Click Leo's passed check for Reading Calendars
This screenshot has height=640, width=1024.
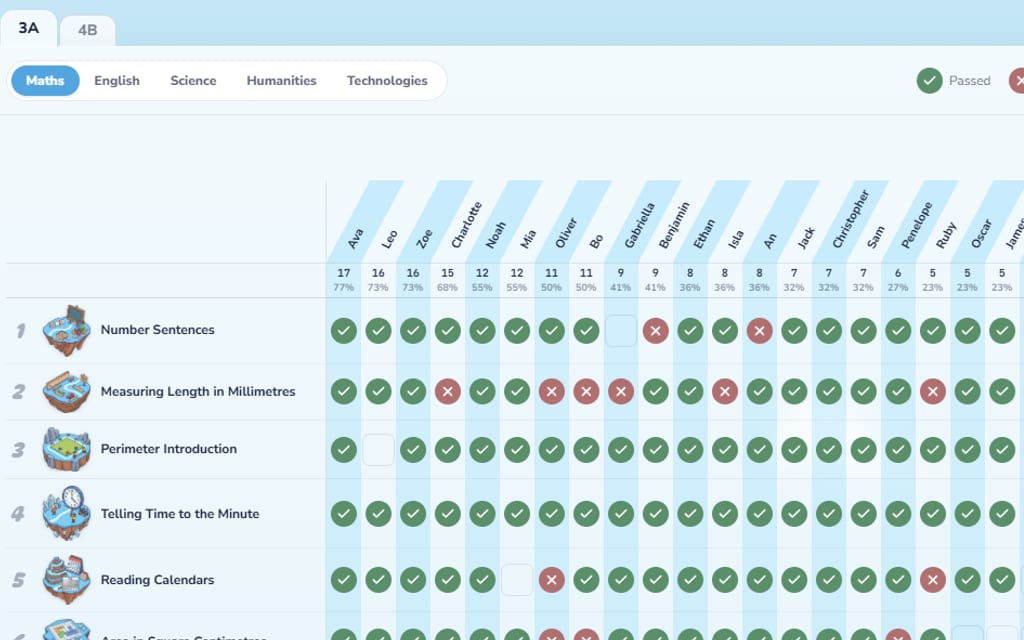(x=378, y=579)
